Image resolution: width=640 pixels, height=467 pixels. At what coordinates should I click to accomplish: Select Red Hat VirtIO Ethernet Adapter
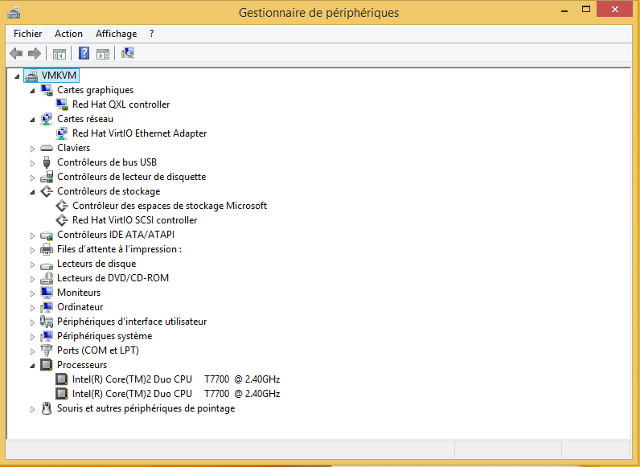[x=139, y=133]
